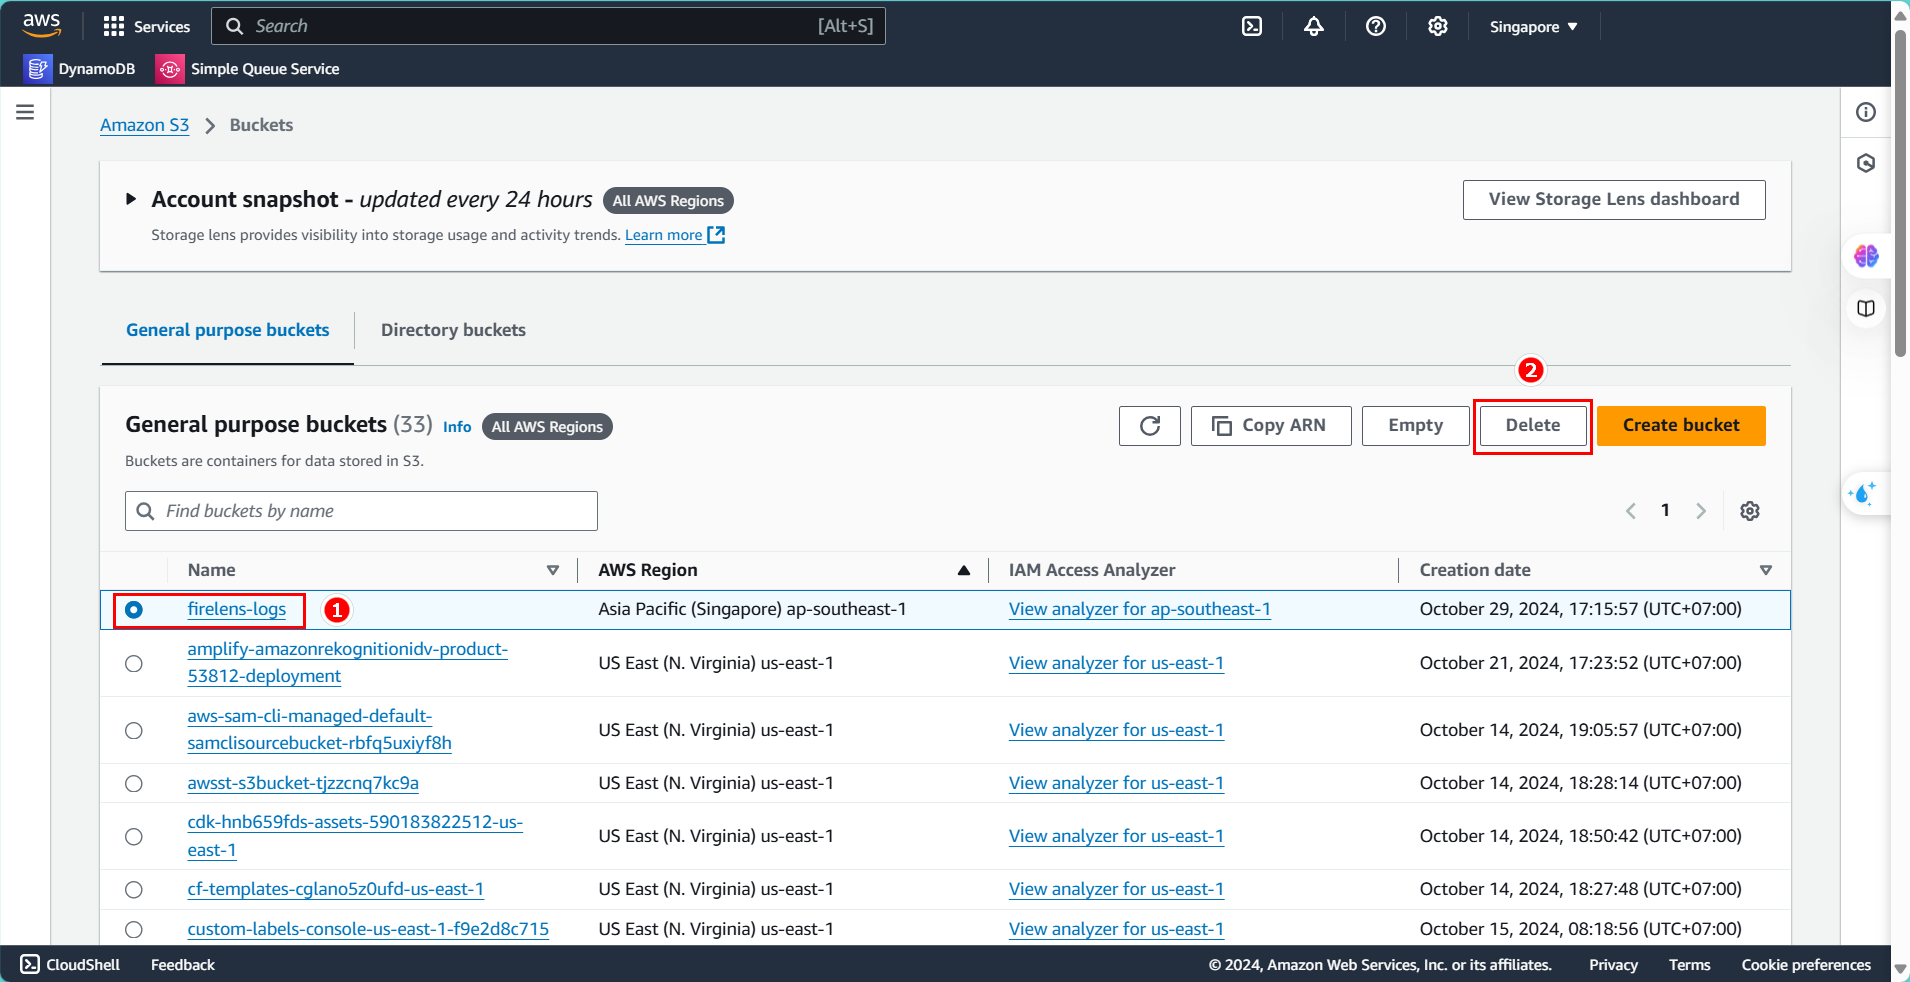
Task: Sort by Creation date column arrow
Action: tap(1766, 570)
